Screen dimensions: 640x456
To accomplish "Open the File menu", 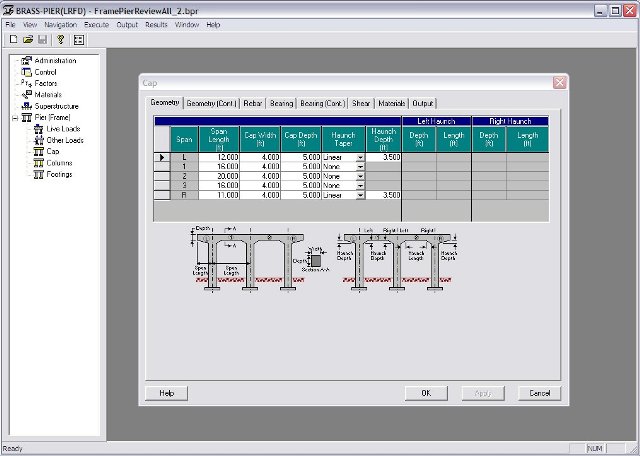I will (x=10, y=25).
